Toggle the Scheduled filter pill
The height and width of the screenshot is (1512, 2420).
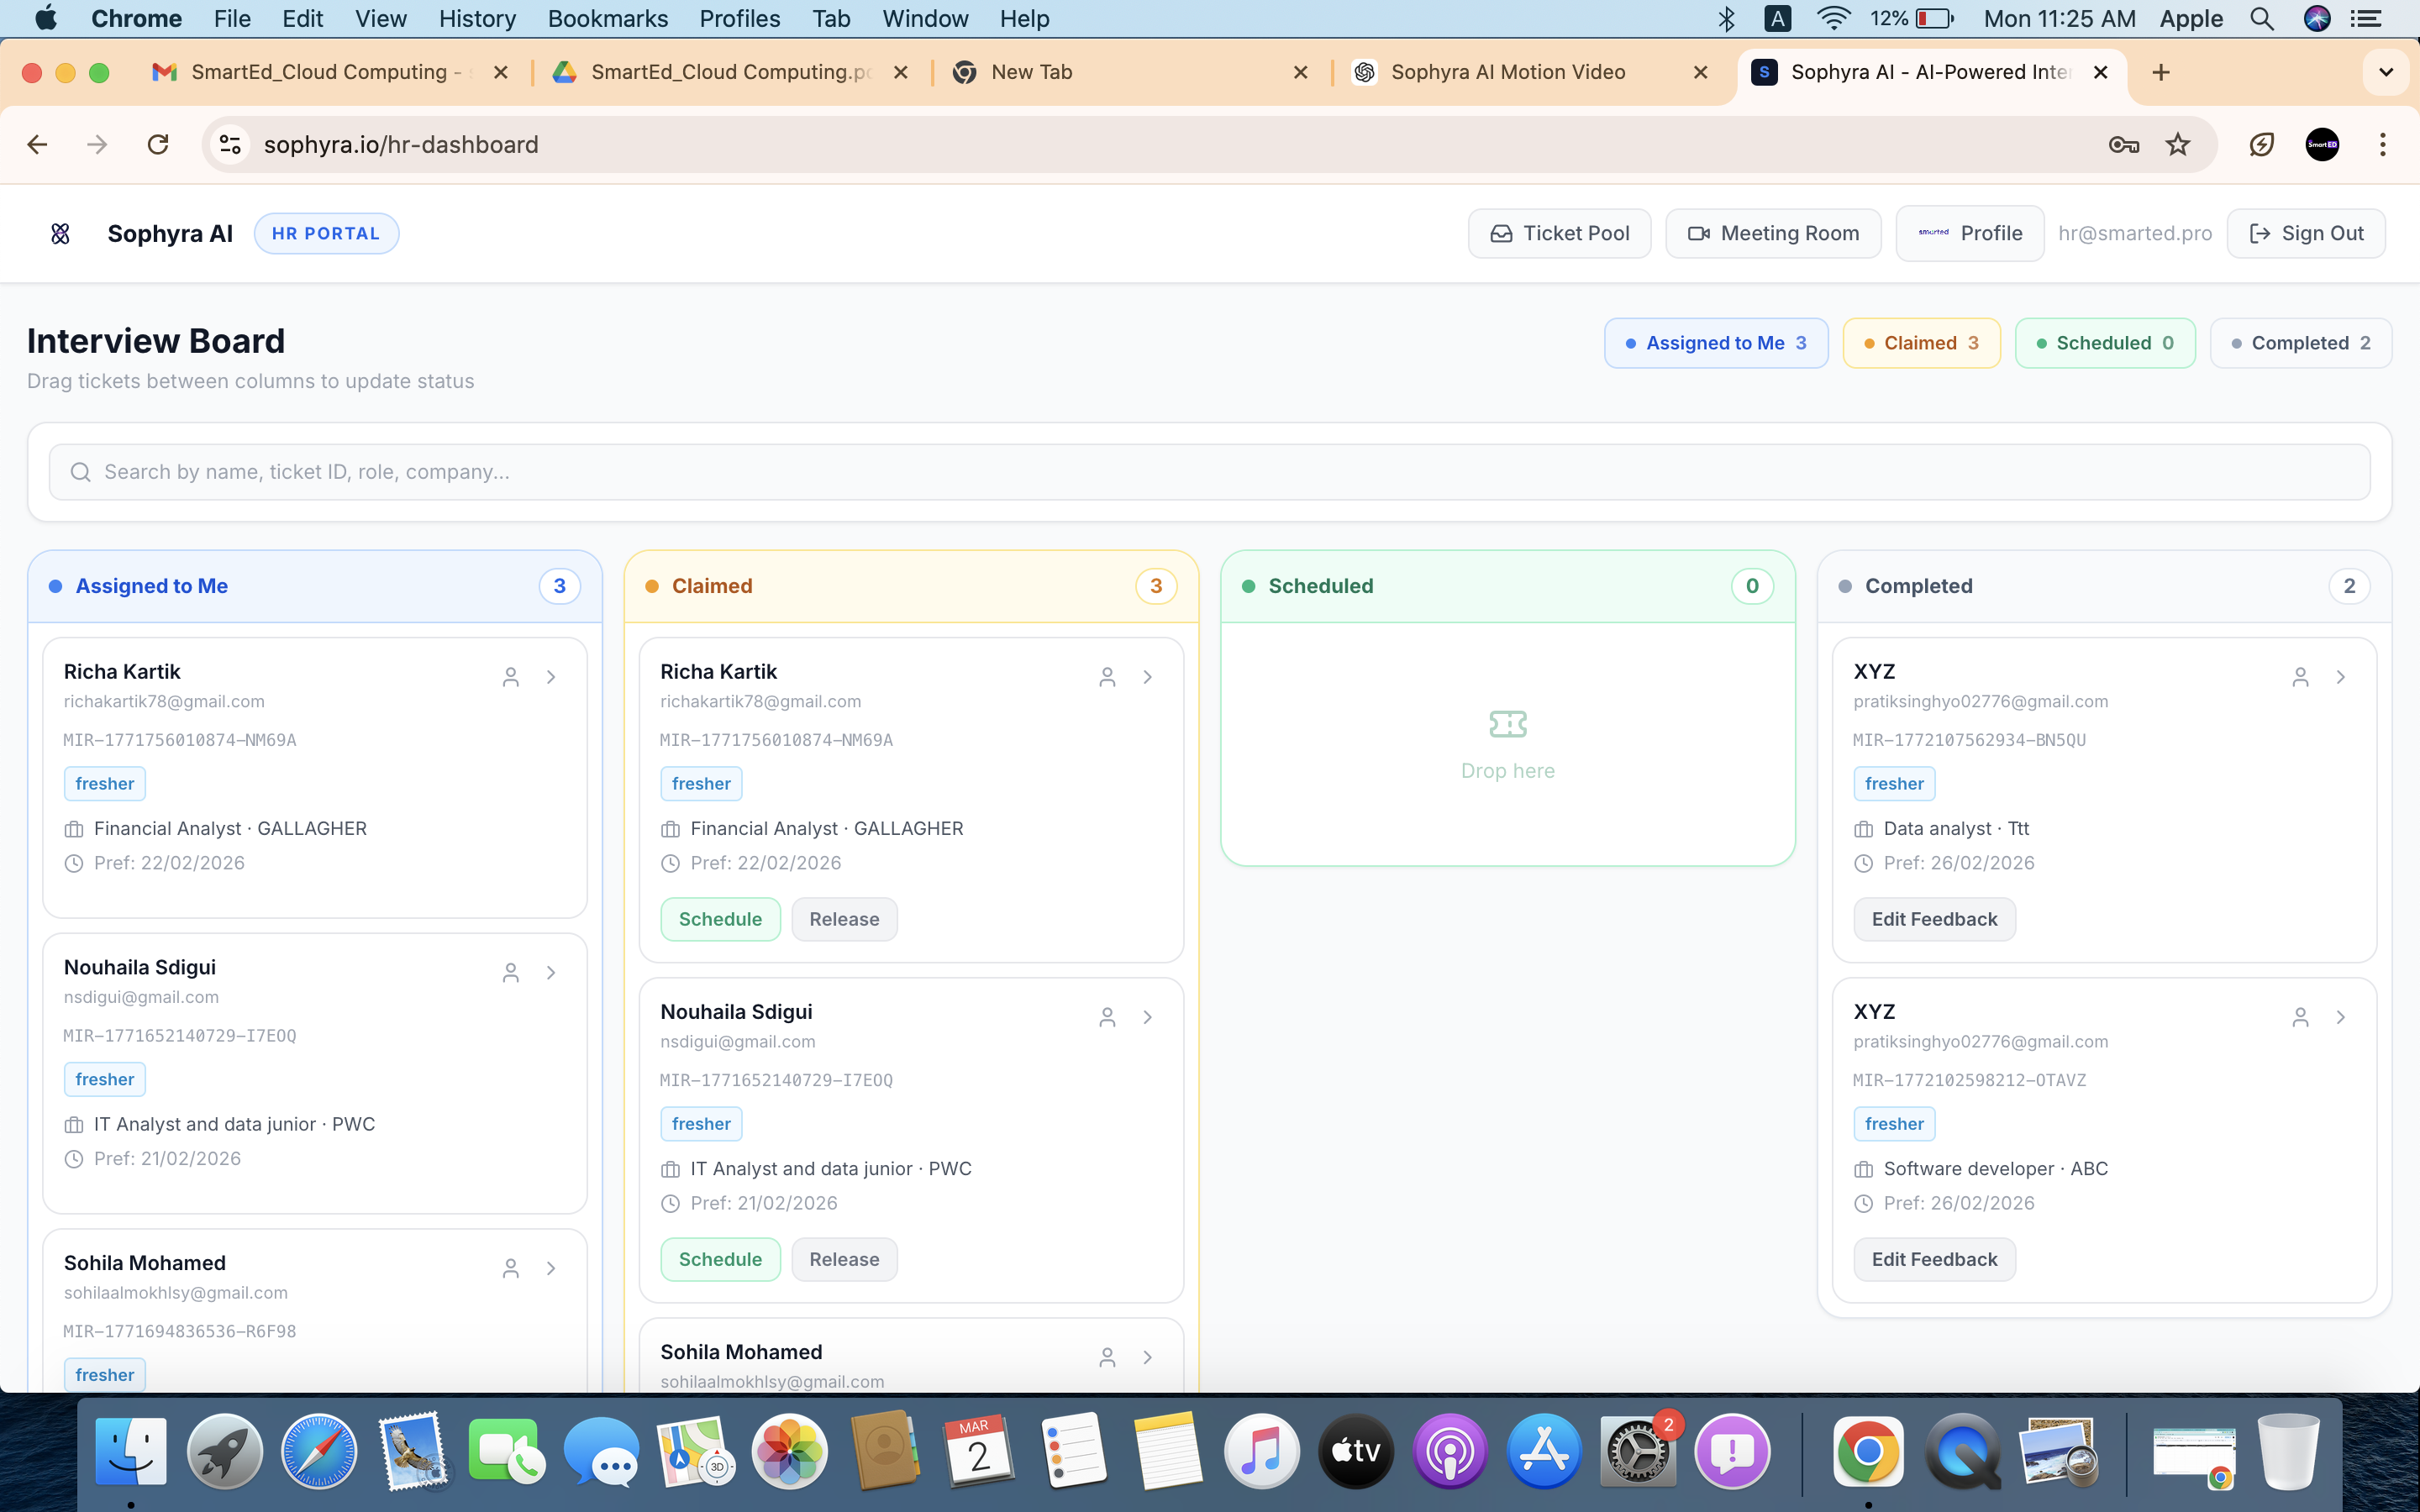tap(2104, 342)
